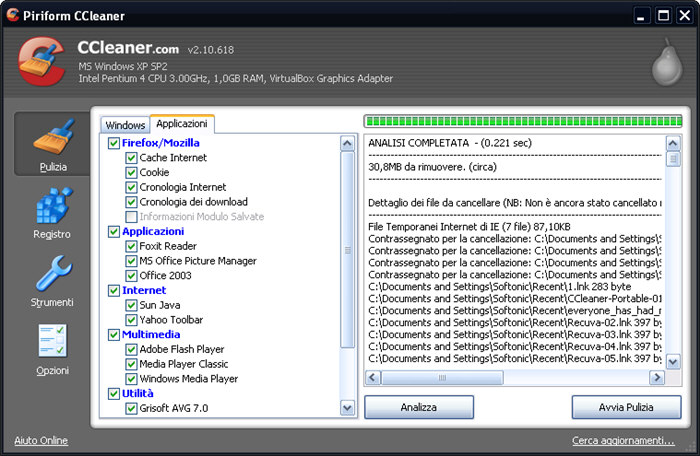The height and width of the screenshot is (456, 700).
Task: Toggle Cronologia Internet checkbox
Action: (x=131, y=187)
